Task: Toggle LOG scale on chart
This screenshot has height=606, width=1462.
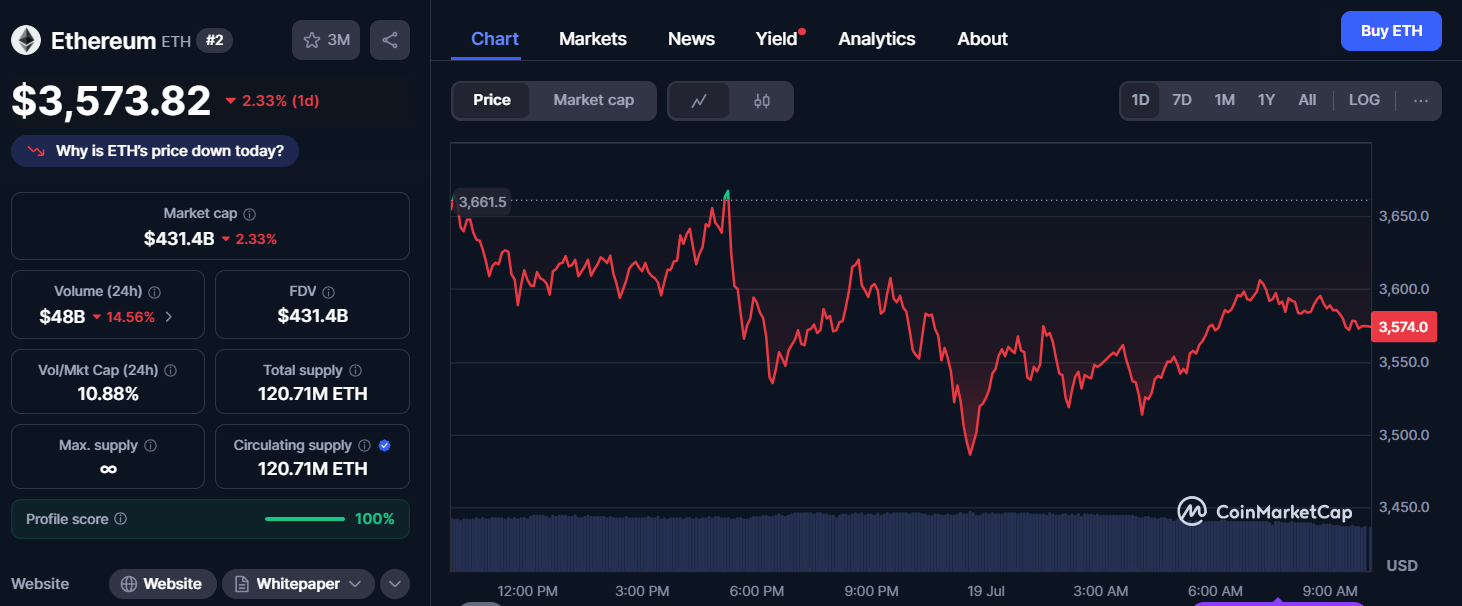Action: (x=1364, y=100)
